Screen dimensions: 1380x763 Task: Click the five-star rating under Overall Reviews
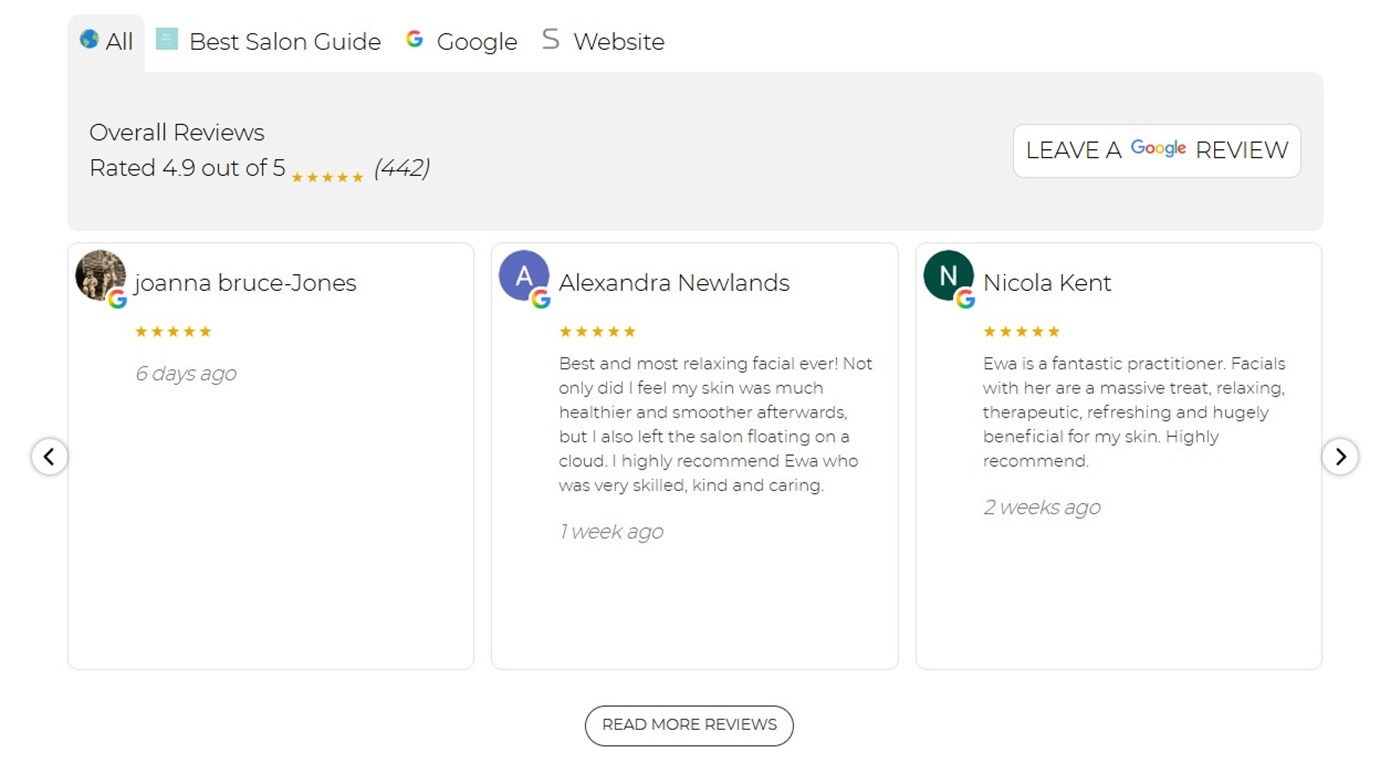pyautogui.click(x=327, y=176)
